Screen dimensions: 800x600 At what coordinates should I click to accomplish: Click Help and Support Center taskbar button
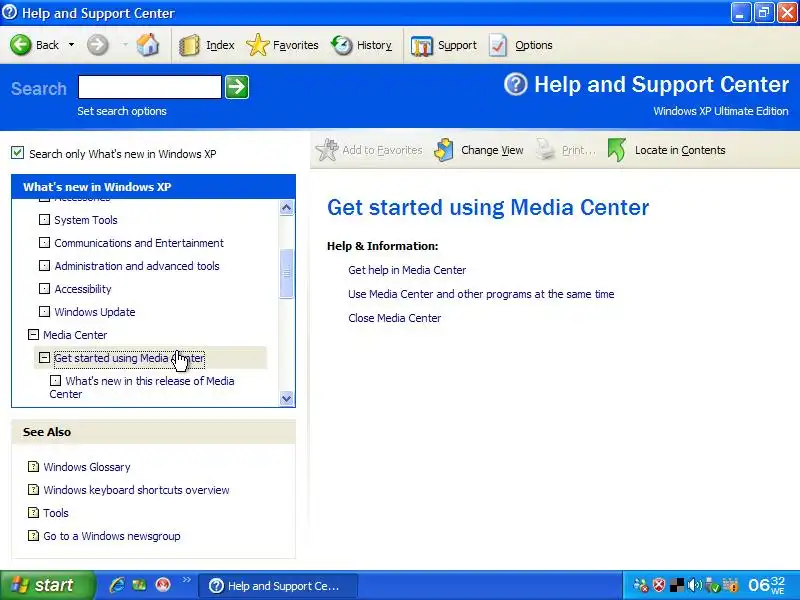(x=277, y=586)
